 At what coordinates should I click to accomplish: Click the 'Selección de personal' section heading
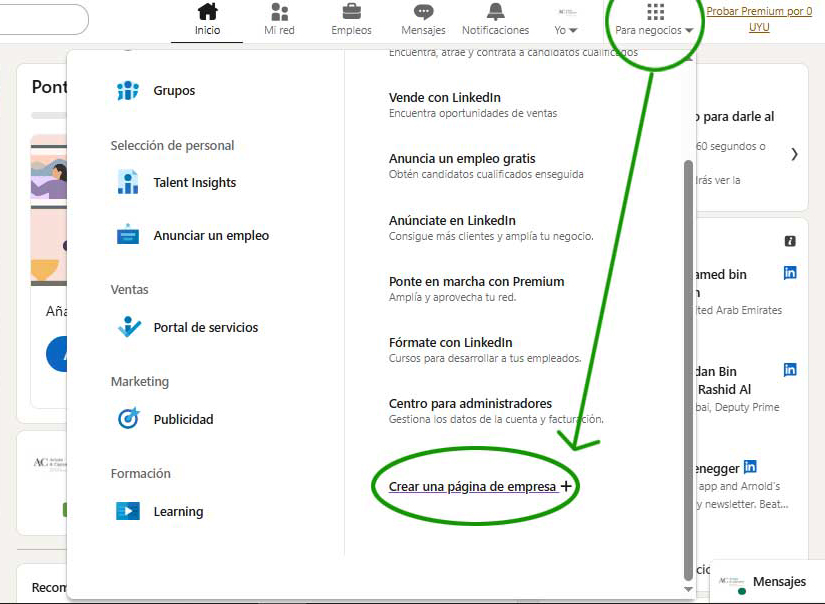172,146
